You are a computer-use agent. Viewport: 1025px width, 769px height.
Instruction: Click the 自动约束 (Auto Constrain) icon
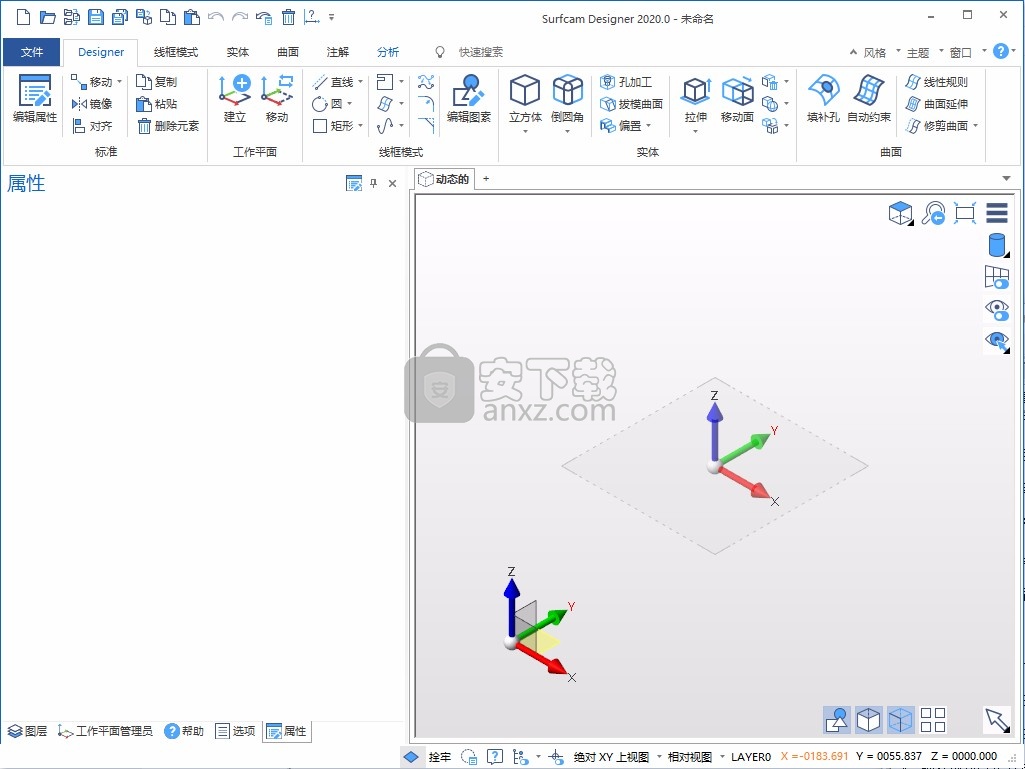click(x=868, y=91)
